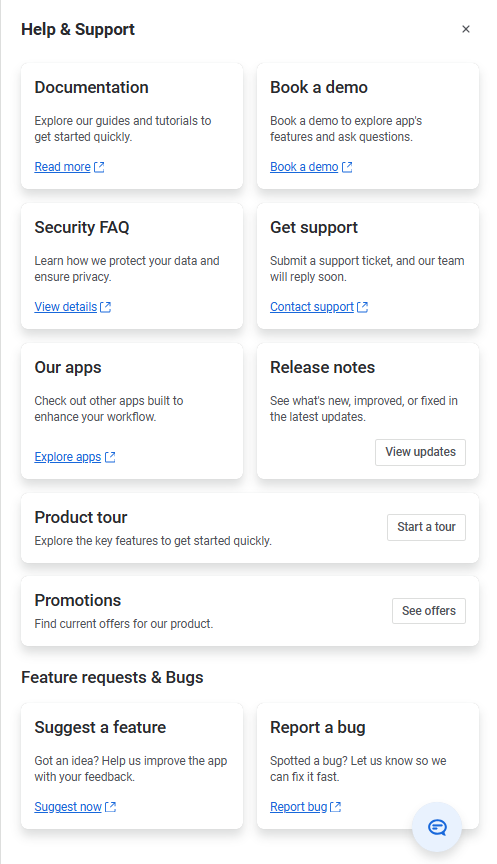Click external-link icon beside View details
The image size is (497, 864).
pyautogui.click(x=106, y=307)
